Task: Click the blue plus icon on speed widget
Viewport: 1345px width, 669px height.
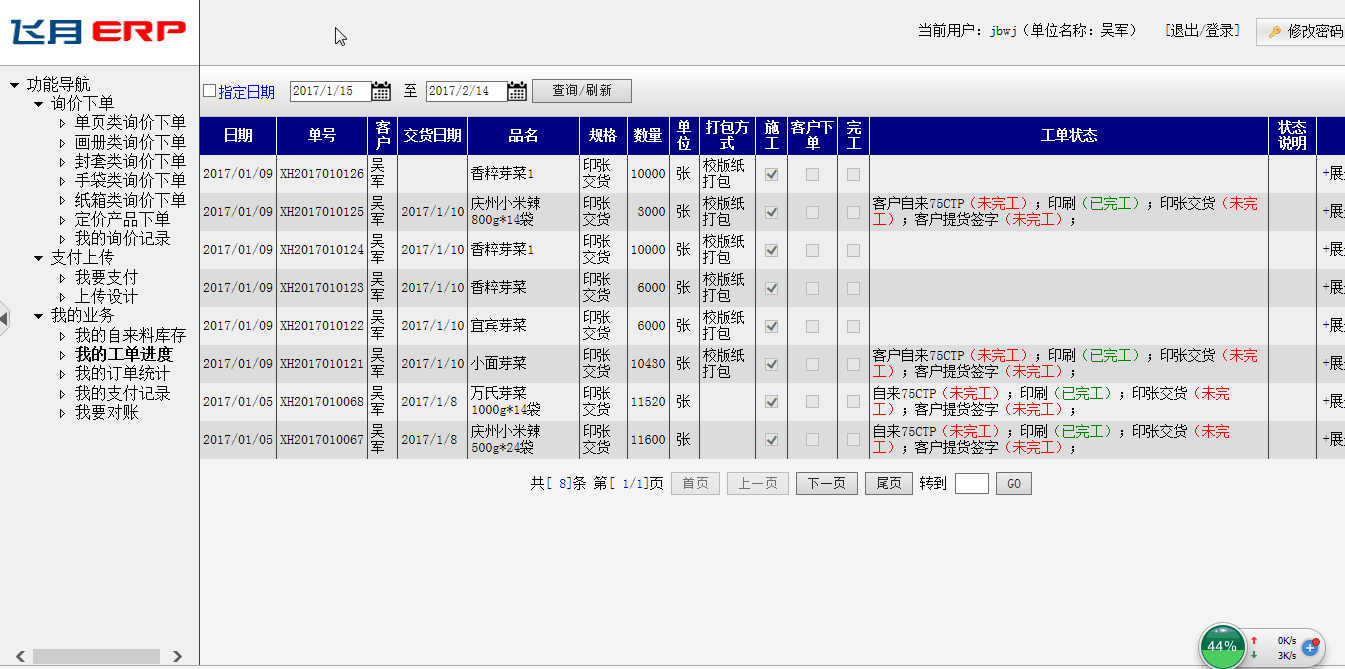Action: 1310,648
